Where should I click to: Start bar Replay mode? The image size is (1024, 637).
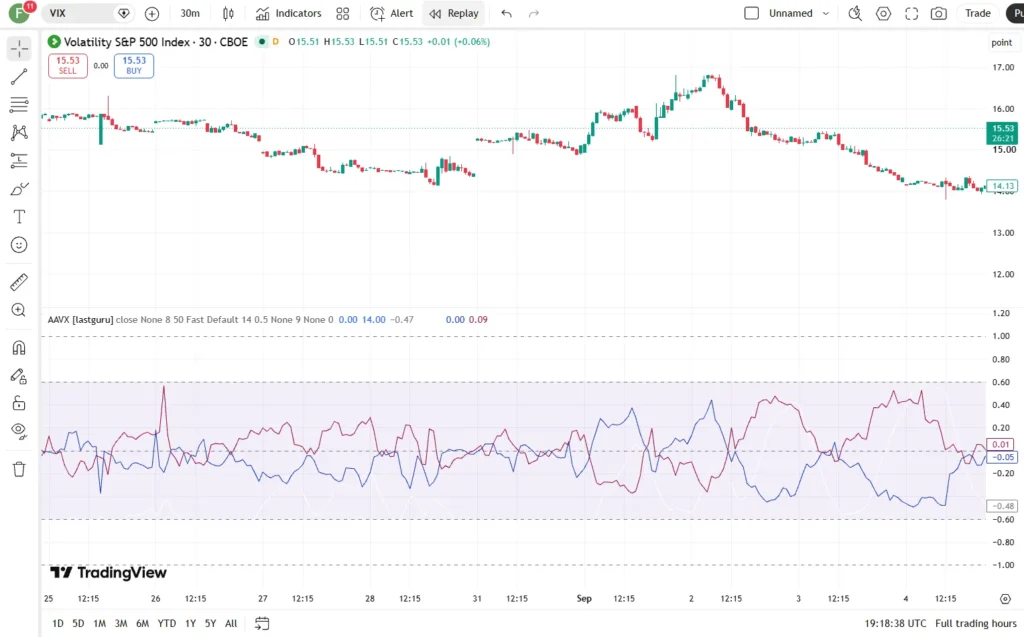[454, 13]
